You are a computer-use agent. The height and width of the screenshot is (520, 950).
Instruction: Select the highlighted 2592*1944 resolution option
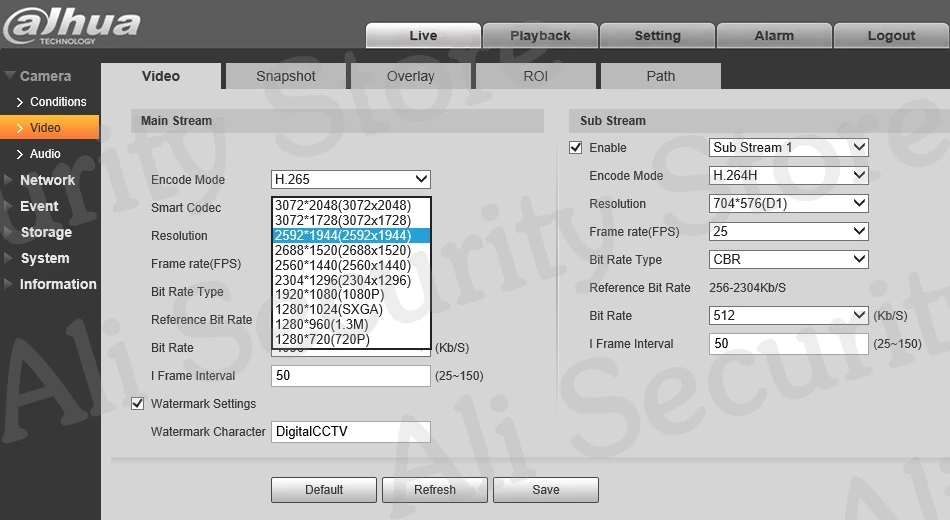tap(351, 235)
